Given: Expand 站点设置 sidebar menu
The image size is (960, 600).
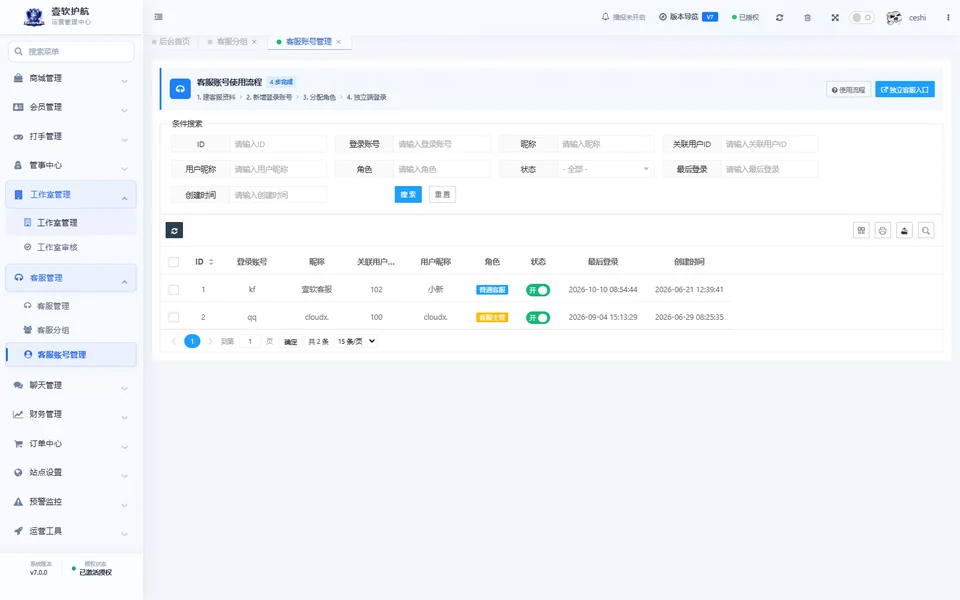Looking at the screenshot, I should (x=71, y=473).
